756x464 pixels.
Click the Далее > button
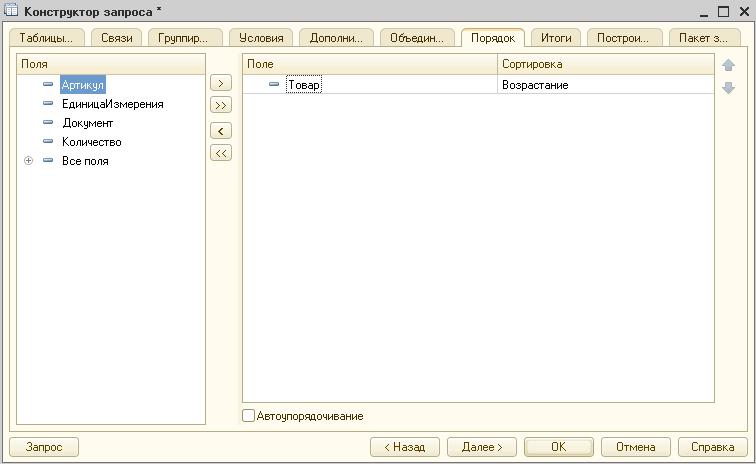click(x=481, y=447)
